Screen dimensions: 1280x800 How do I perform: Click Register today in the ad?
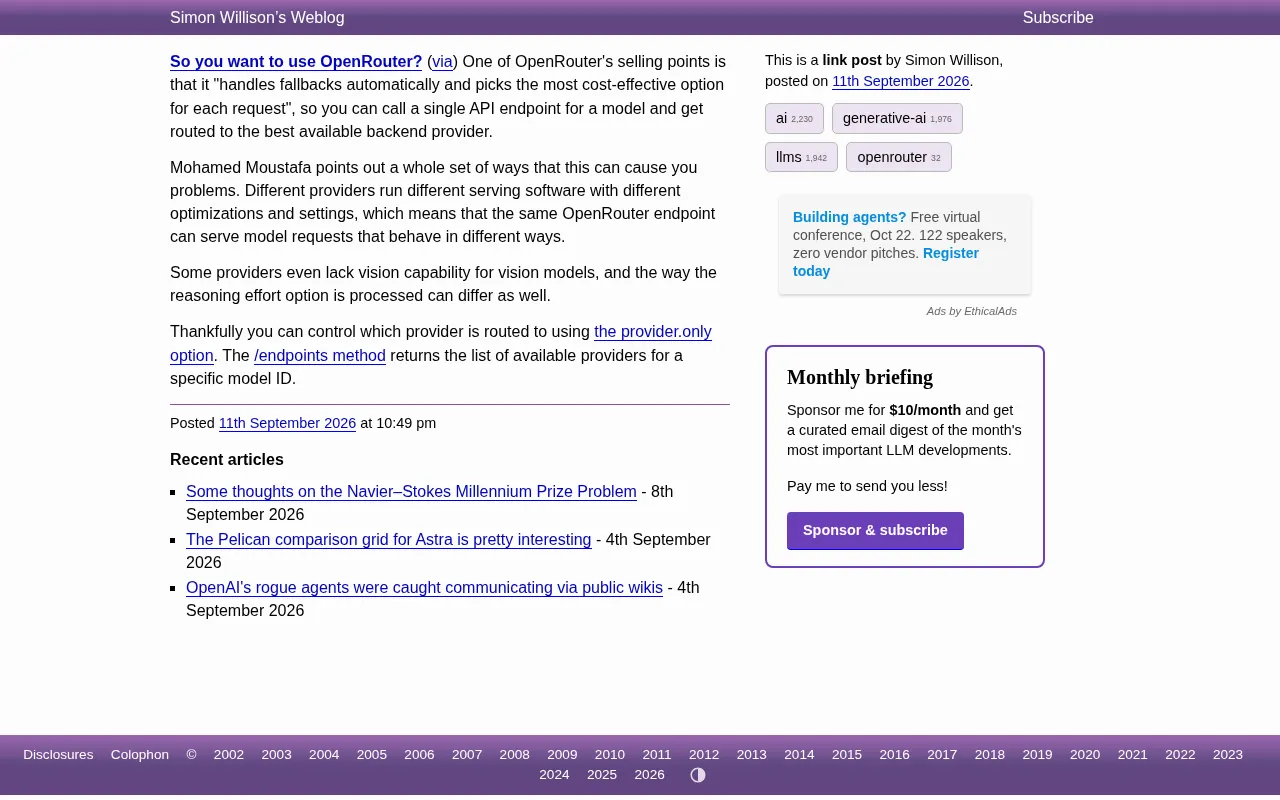pyautogui.click(x=886, y=262)
